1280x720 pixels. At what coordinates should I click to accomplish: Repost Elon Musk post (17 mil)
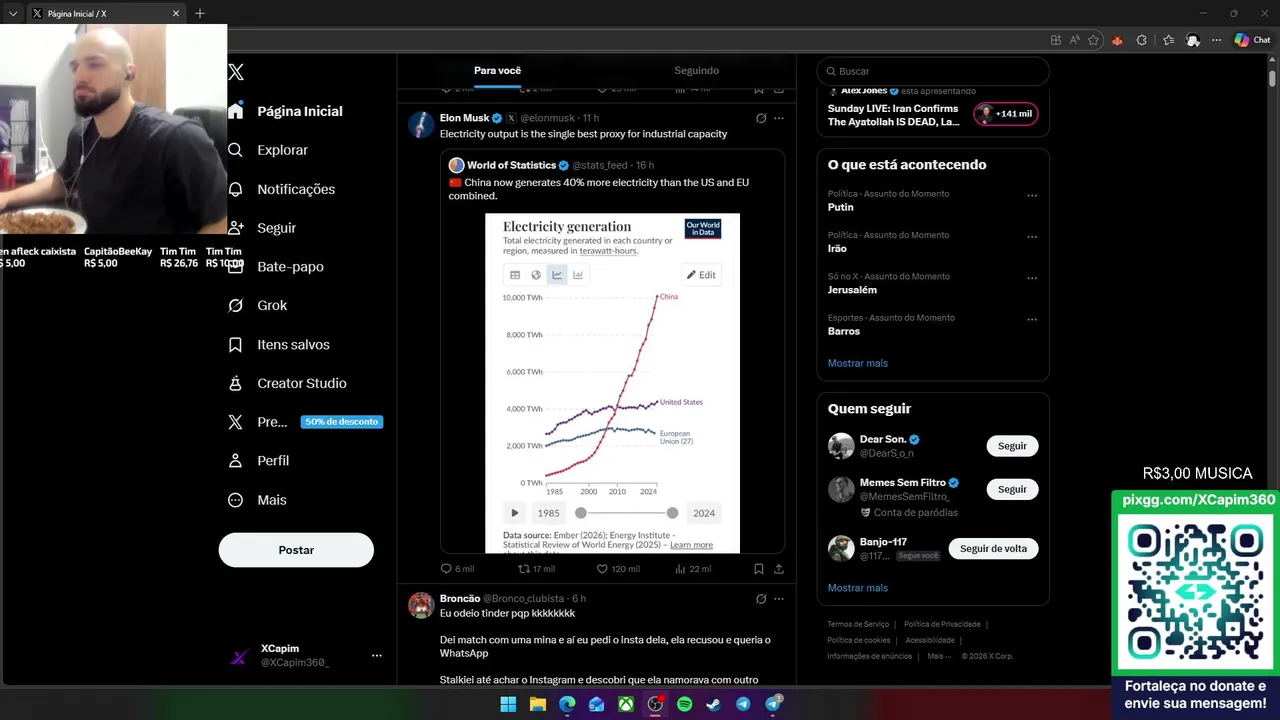[536, 569]
